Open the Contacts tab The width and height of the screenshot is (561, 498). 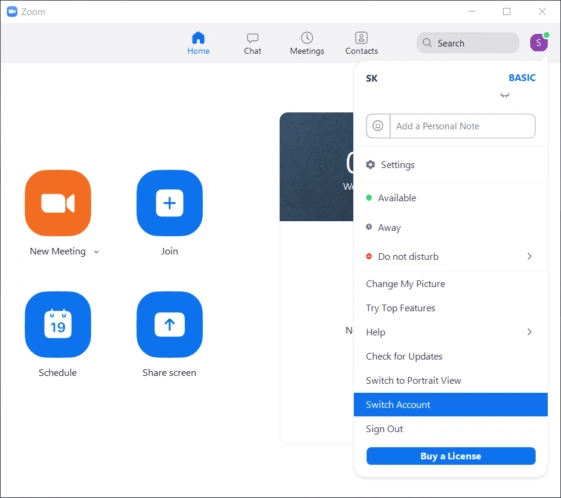click(361, 43)
